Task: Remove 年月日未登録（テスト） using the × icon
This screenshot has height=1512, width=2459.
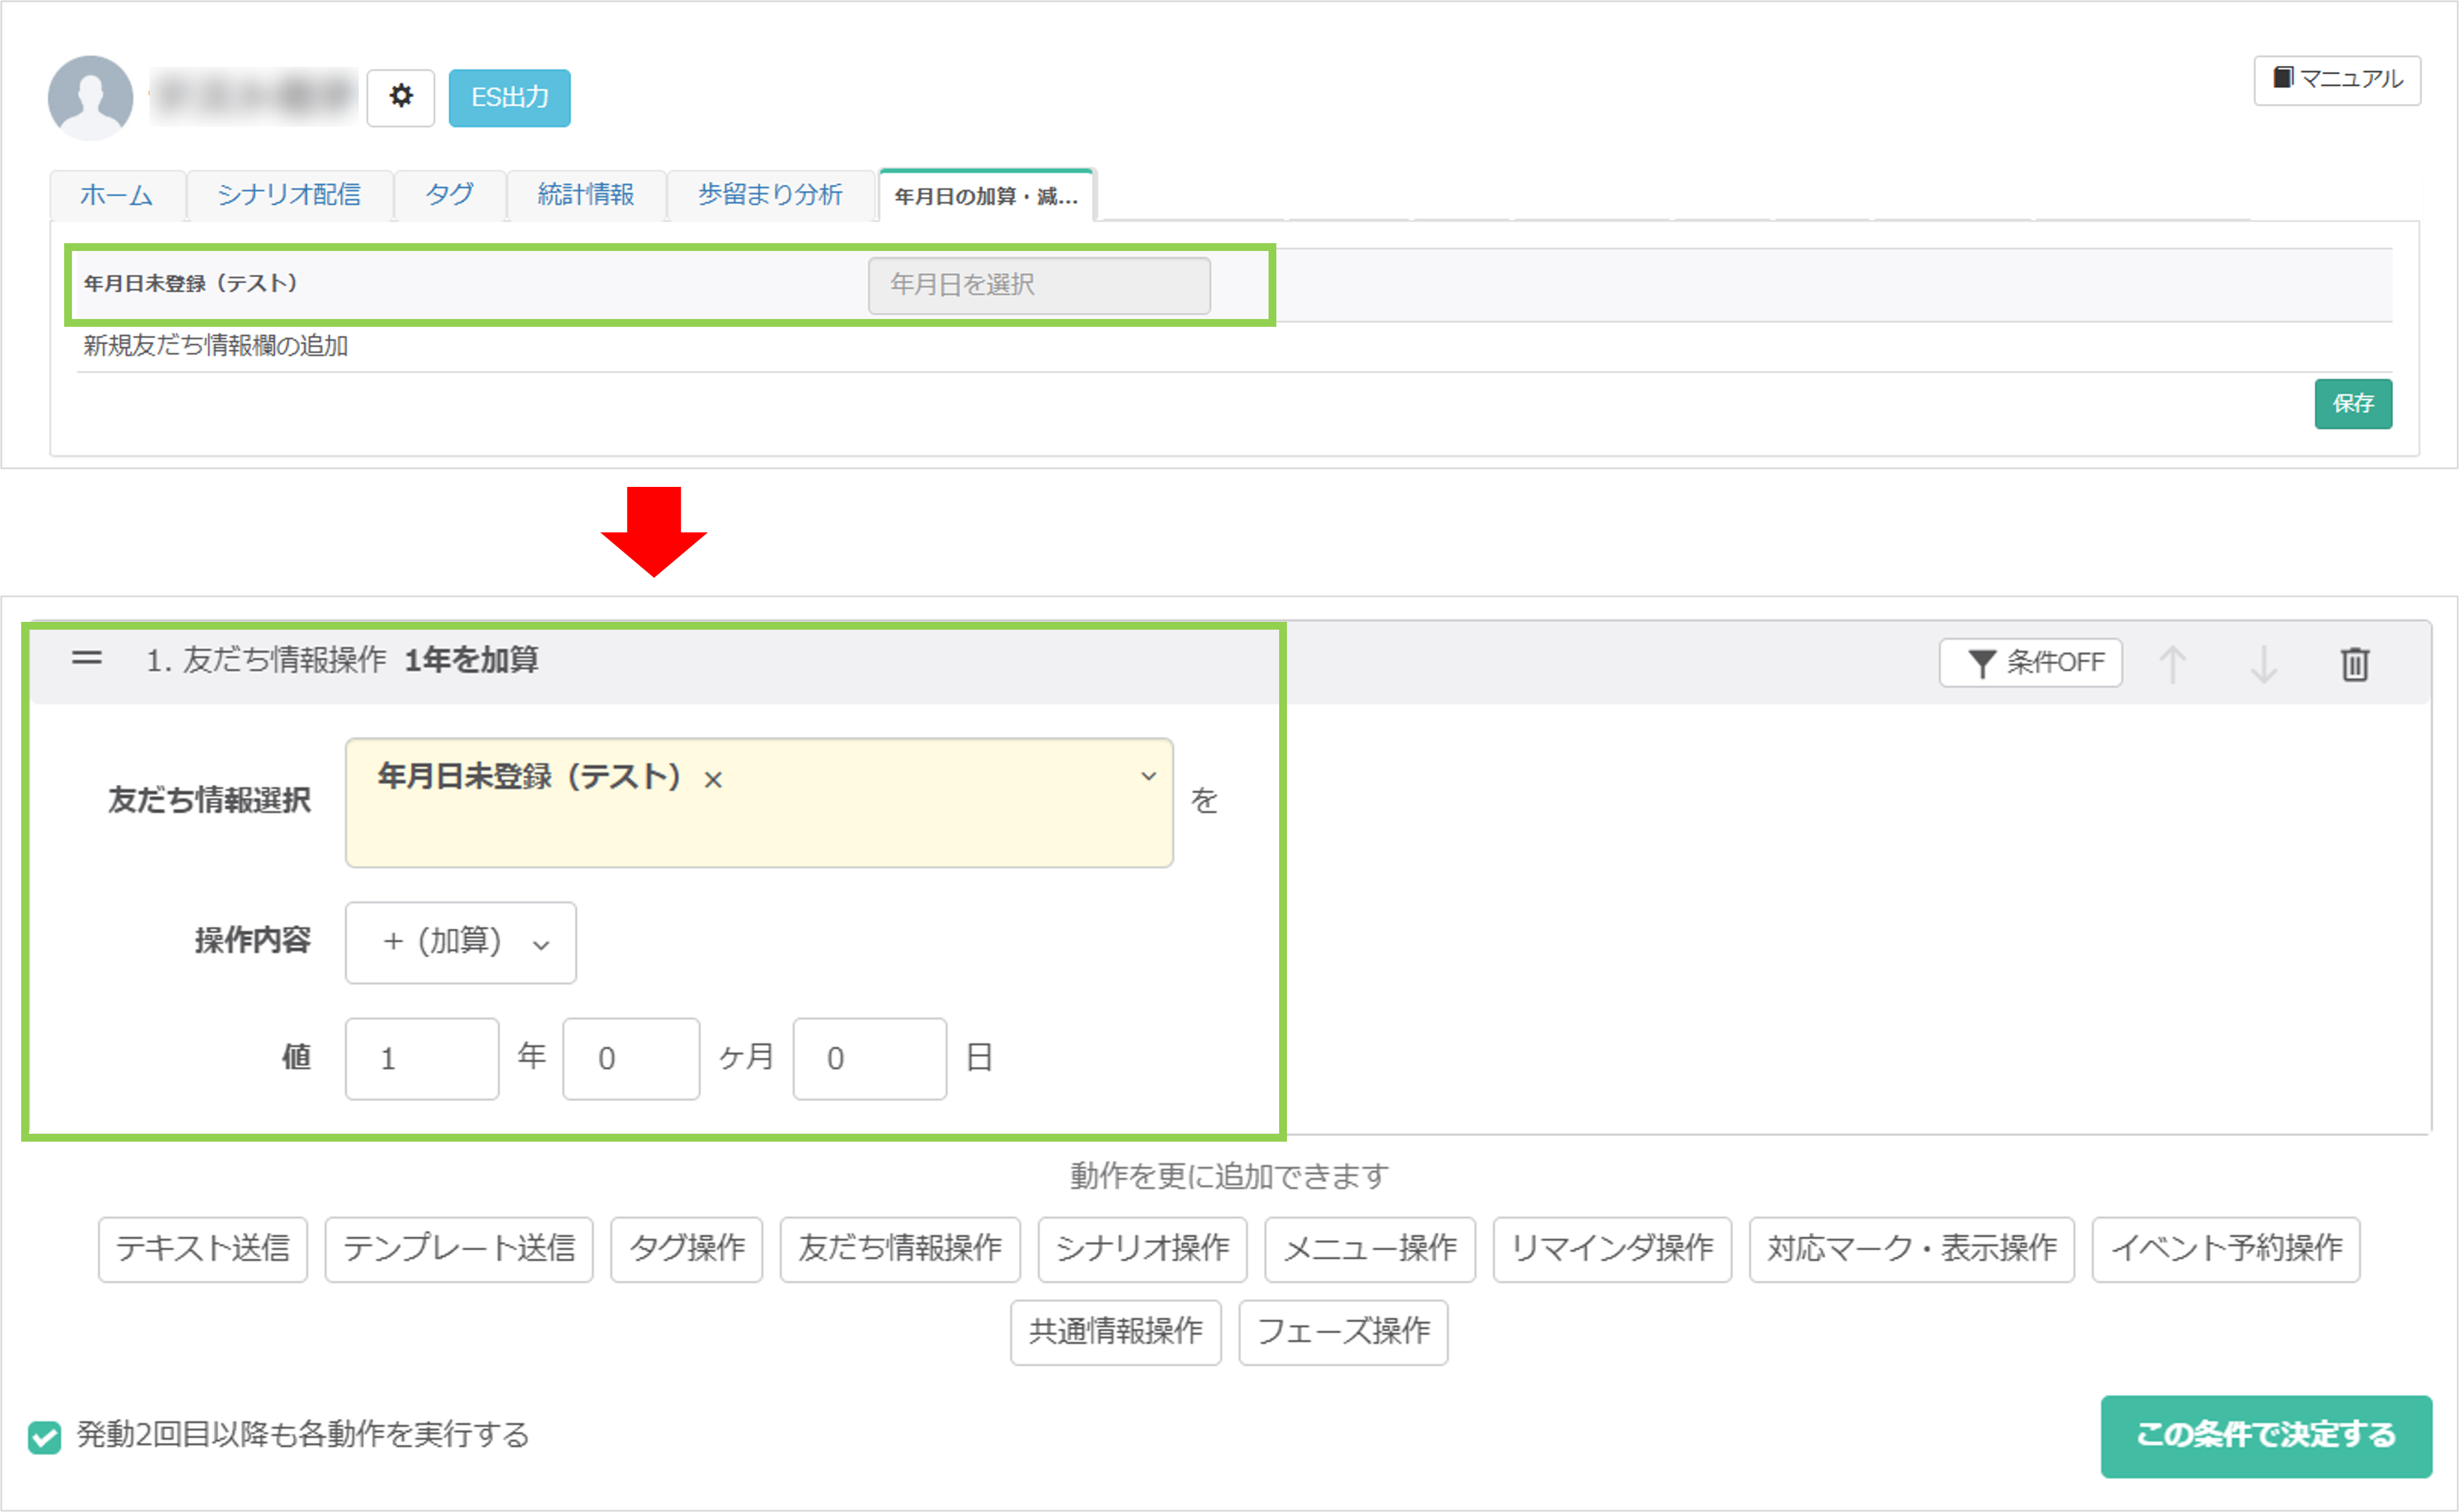Action: coord(713,780)
